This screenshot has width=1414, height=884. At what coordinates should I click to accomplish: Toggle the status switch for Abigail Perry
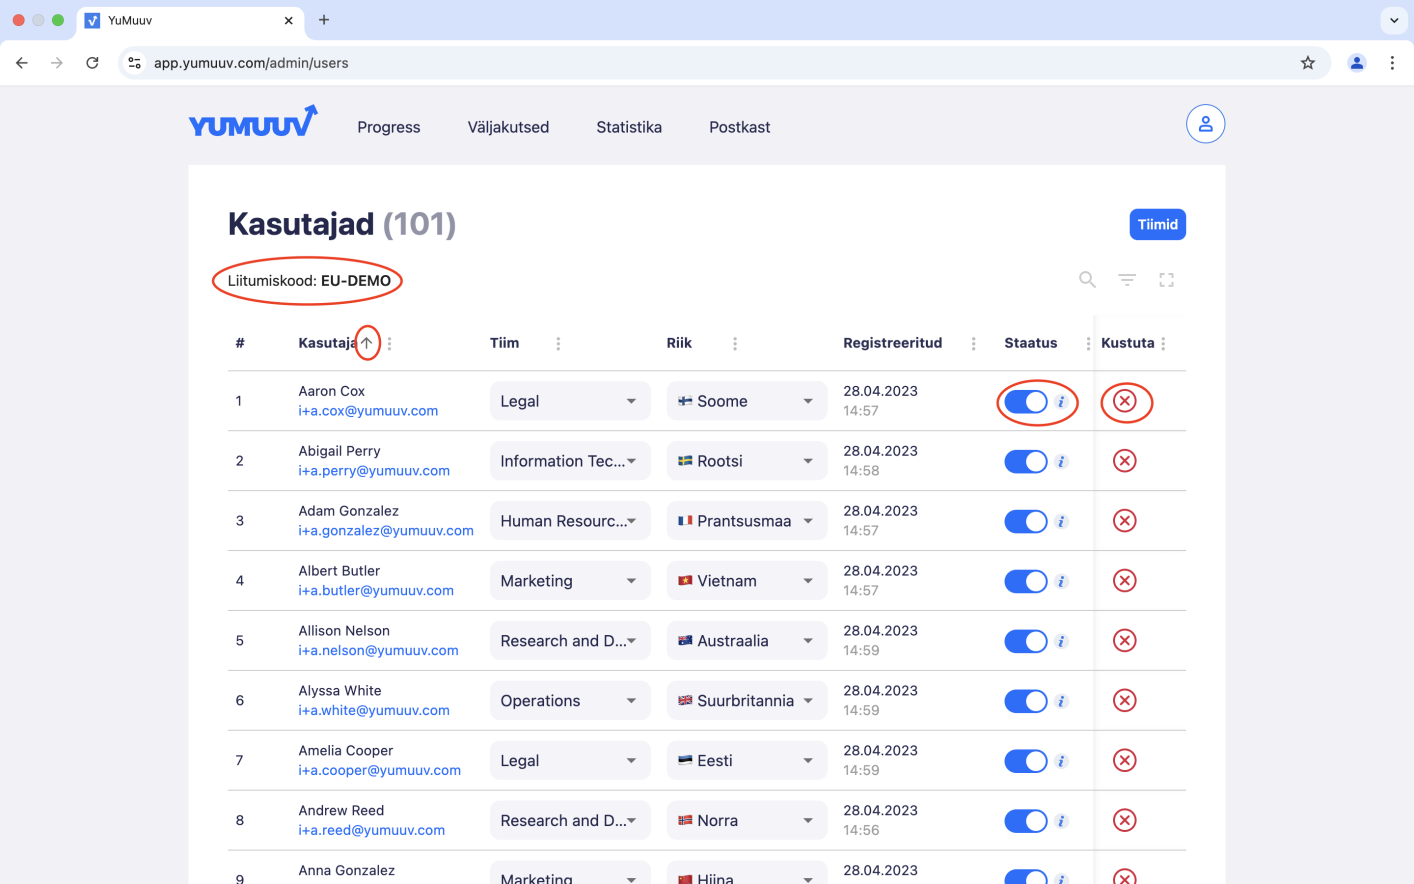[1026, 462]
